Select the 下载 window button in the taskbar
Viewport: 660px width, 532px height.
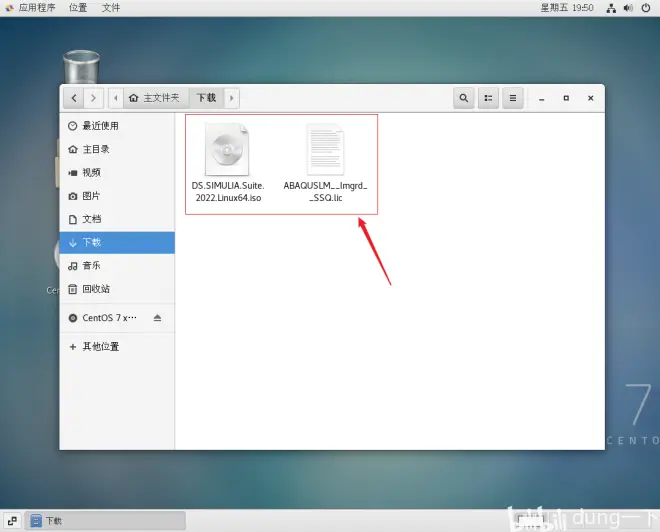(105, 521)
